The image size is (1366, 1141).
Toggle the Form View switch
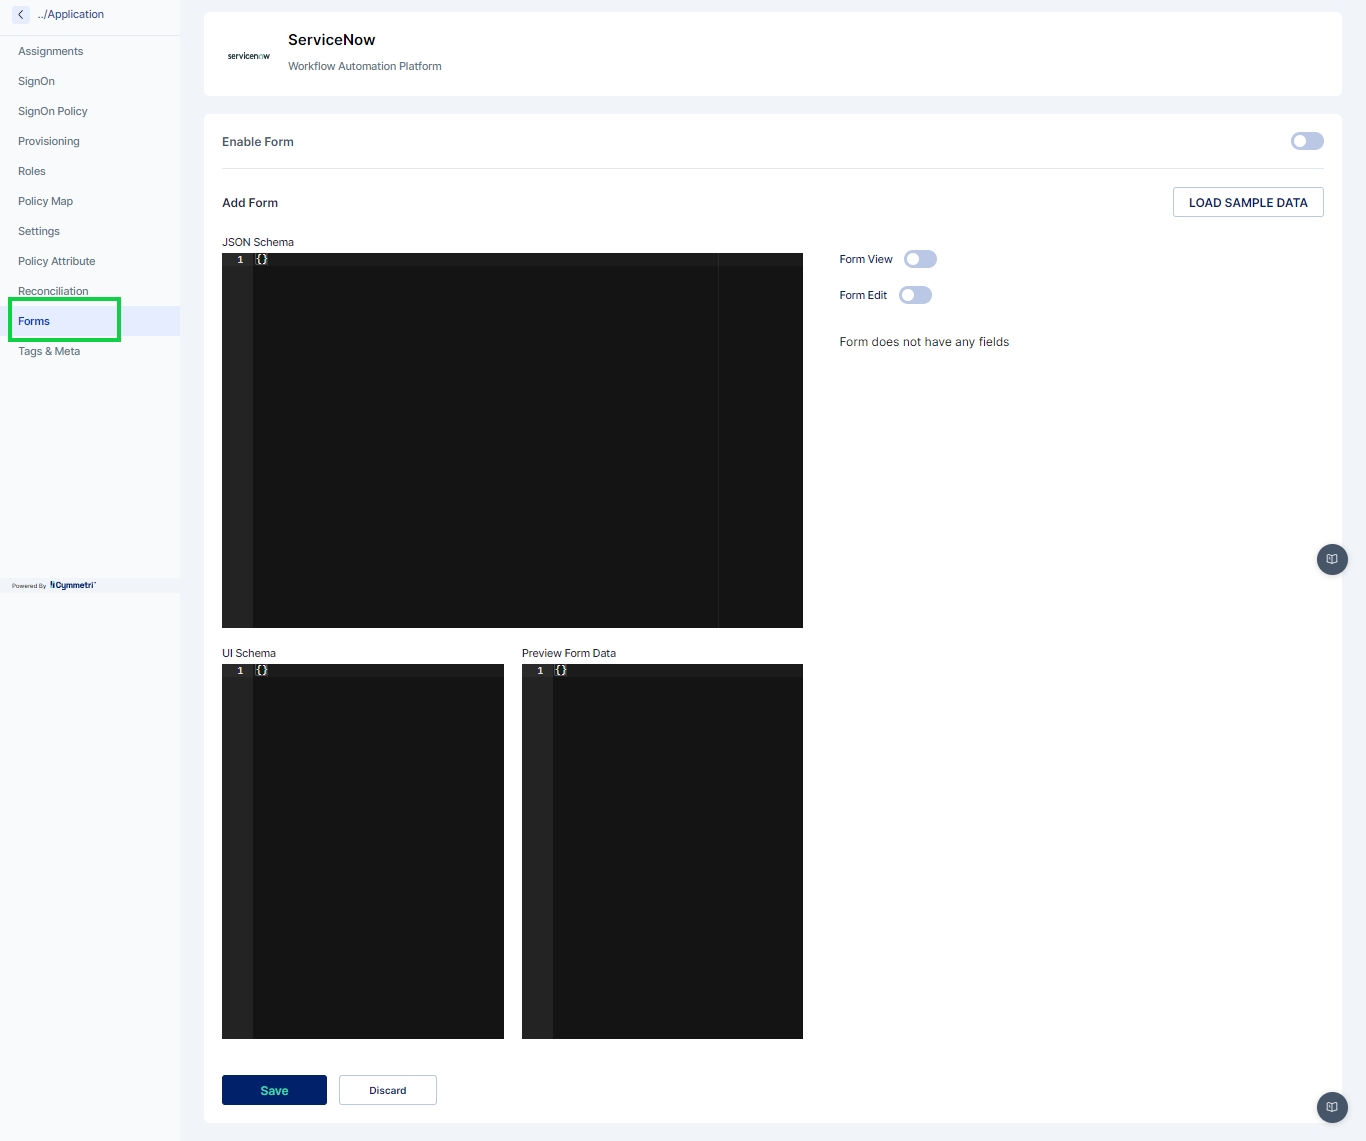pos(920,259)
